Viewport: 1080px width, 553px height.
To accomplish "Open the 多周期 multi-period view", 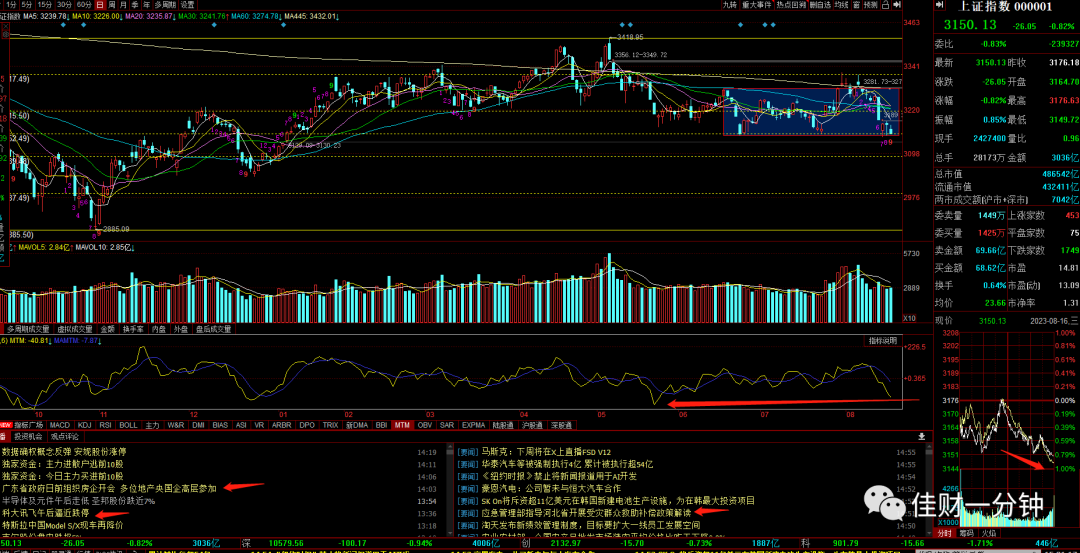I will [165, 5].
